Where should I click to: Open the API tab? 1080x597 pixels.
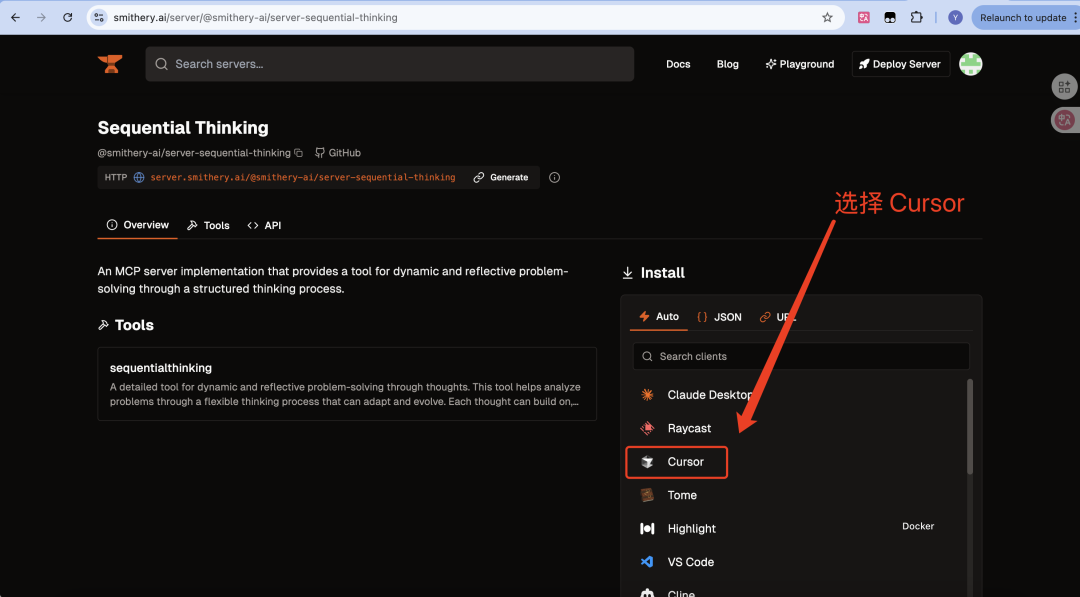tap(264, 225)
